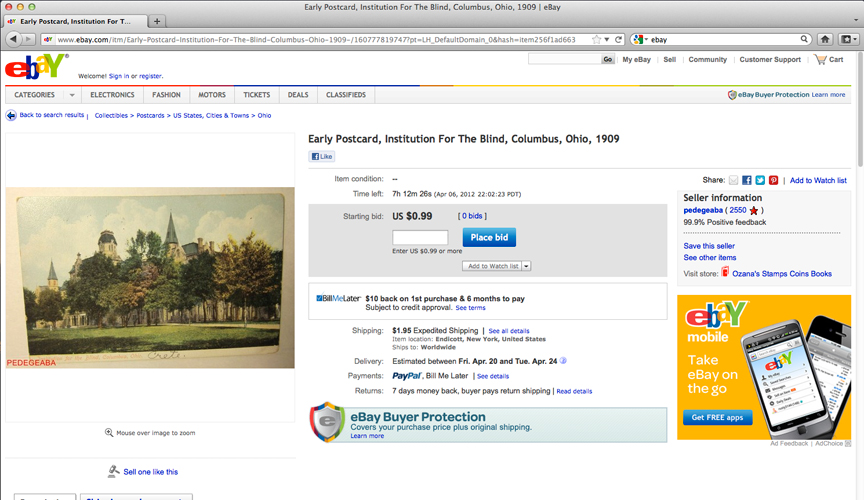Click the browser home icon

[825, 39]
